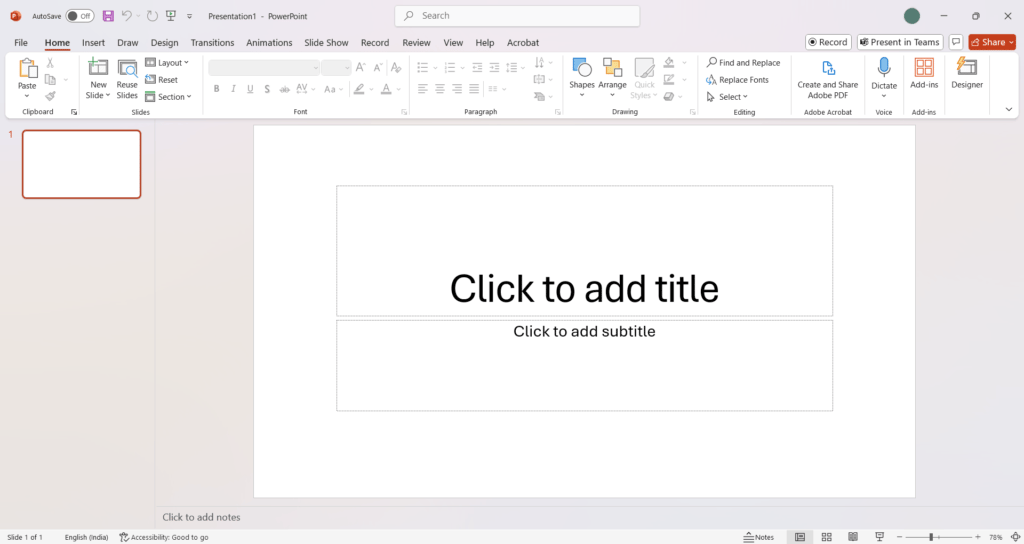Switch to Slide Sorter view in status bar
This screenshot has height=544, width=1024.
(x=826, y=537)
